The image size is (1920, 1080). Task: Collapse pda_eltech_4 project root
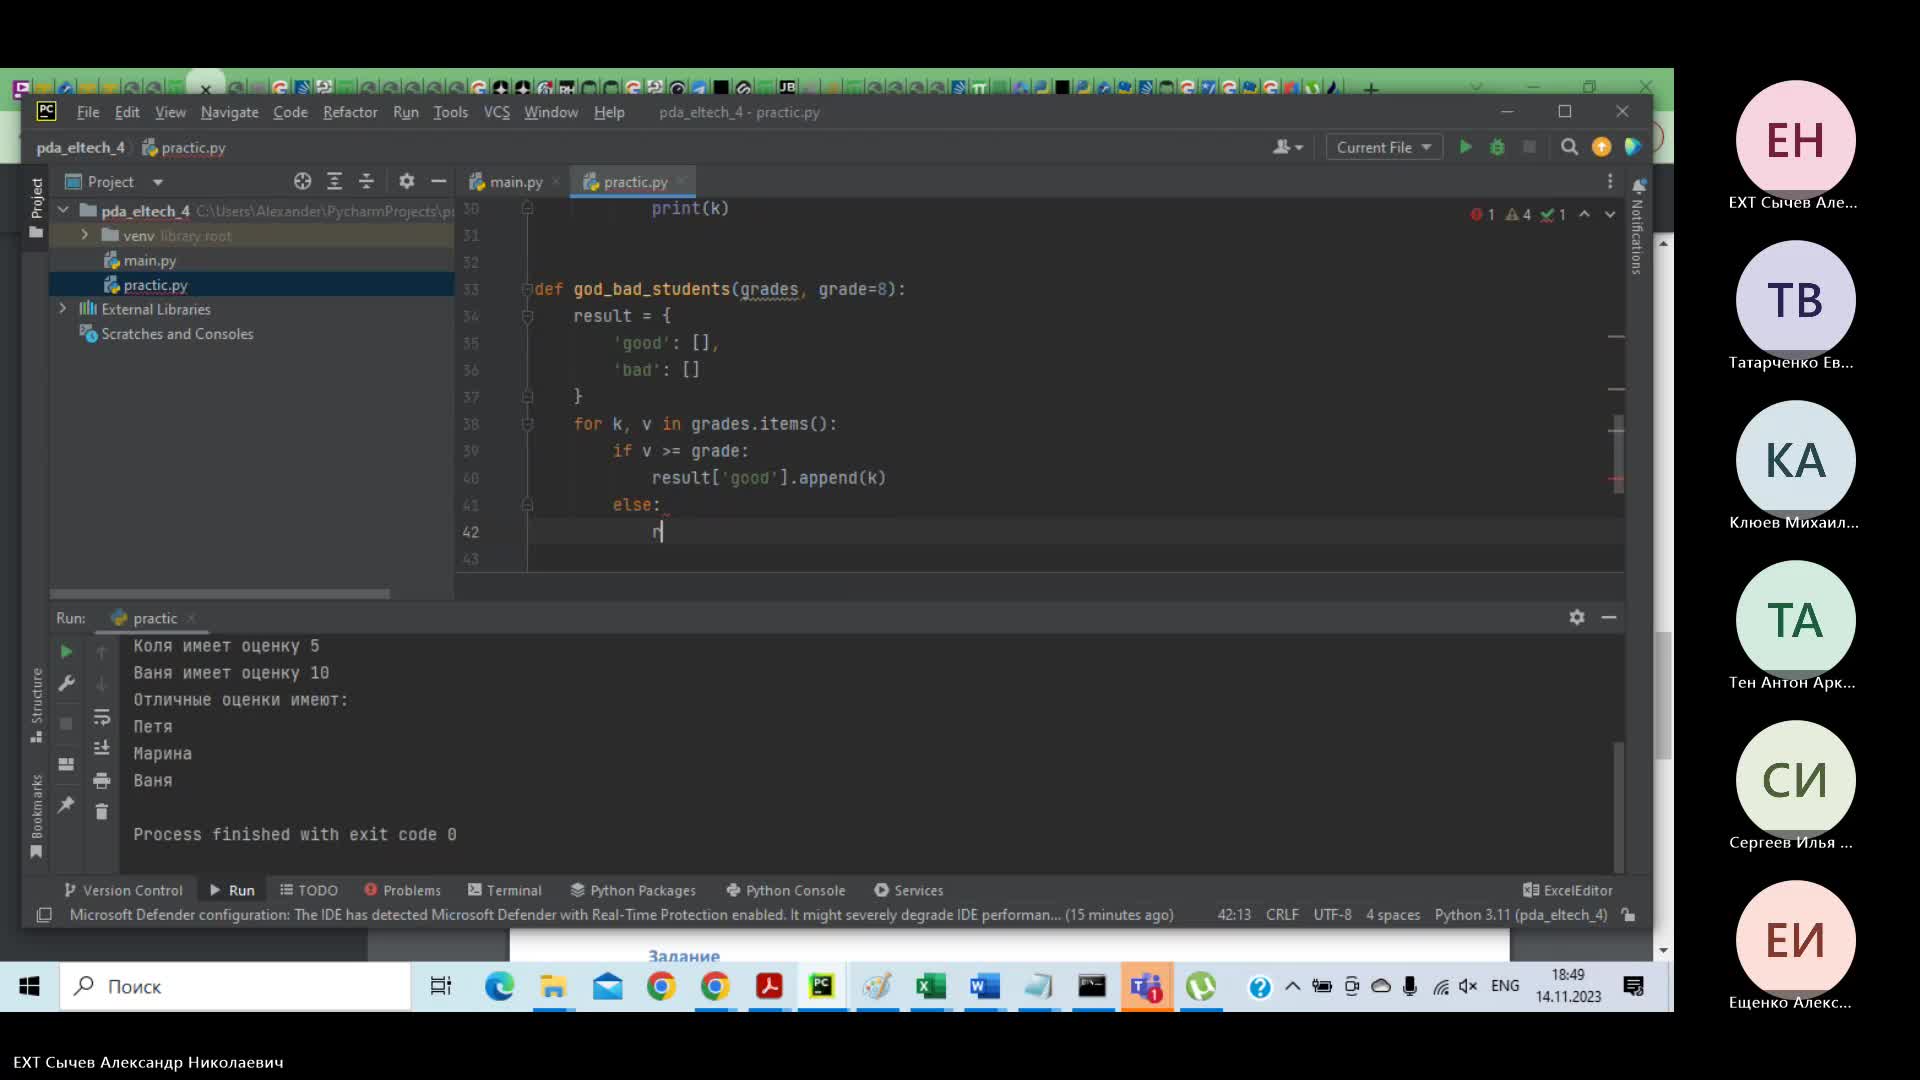point(63,210)
